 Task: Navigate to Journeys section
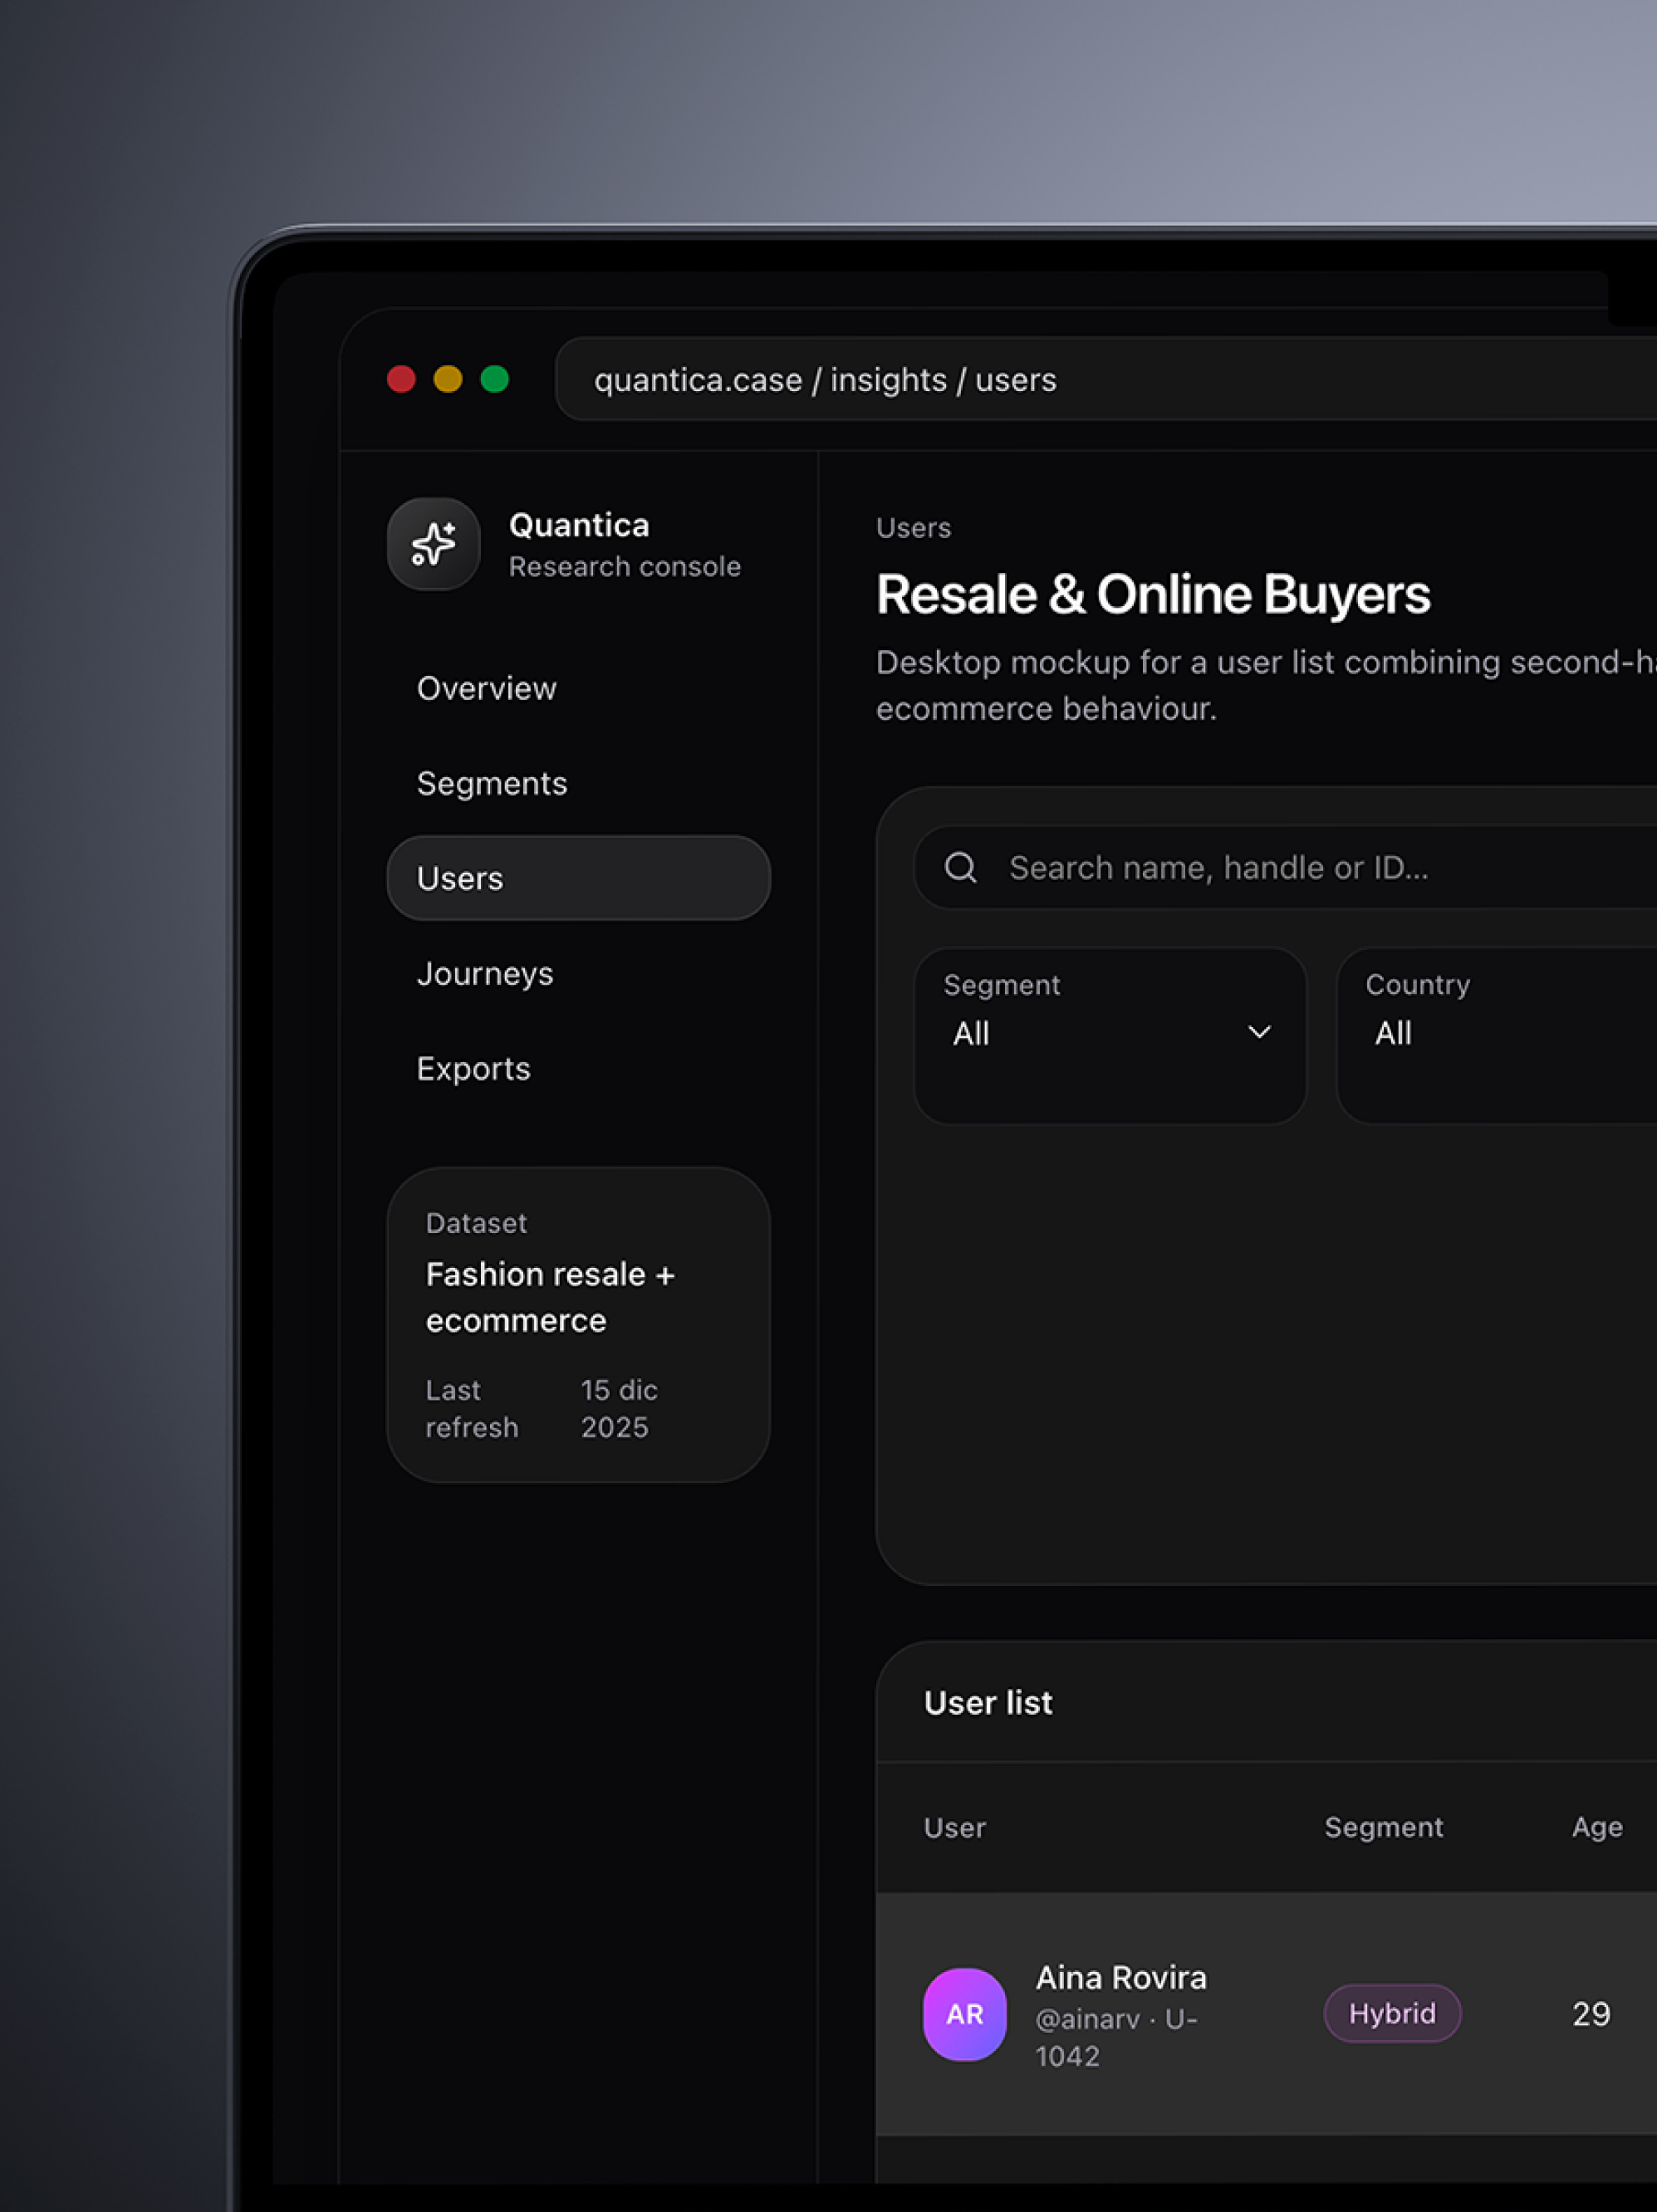click(x=484, y=974)
